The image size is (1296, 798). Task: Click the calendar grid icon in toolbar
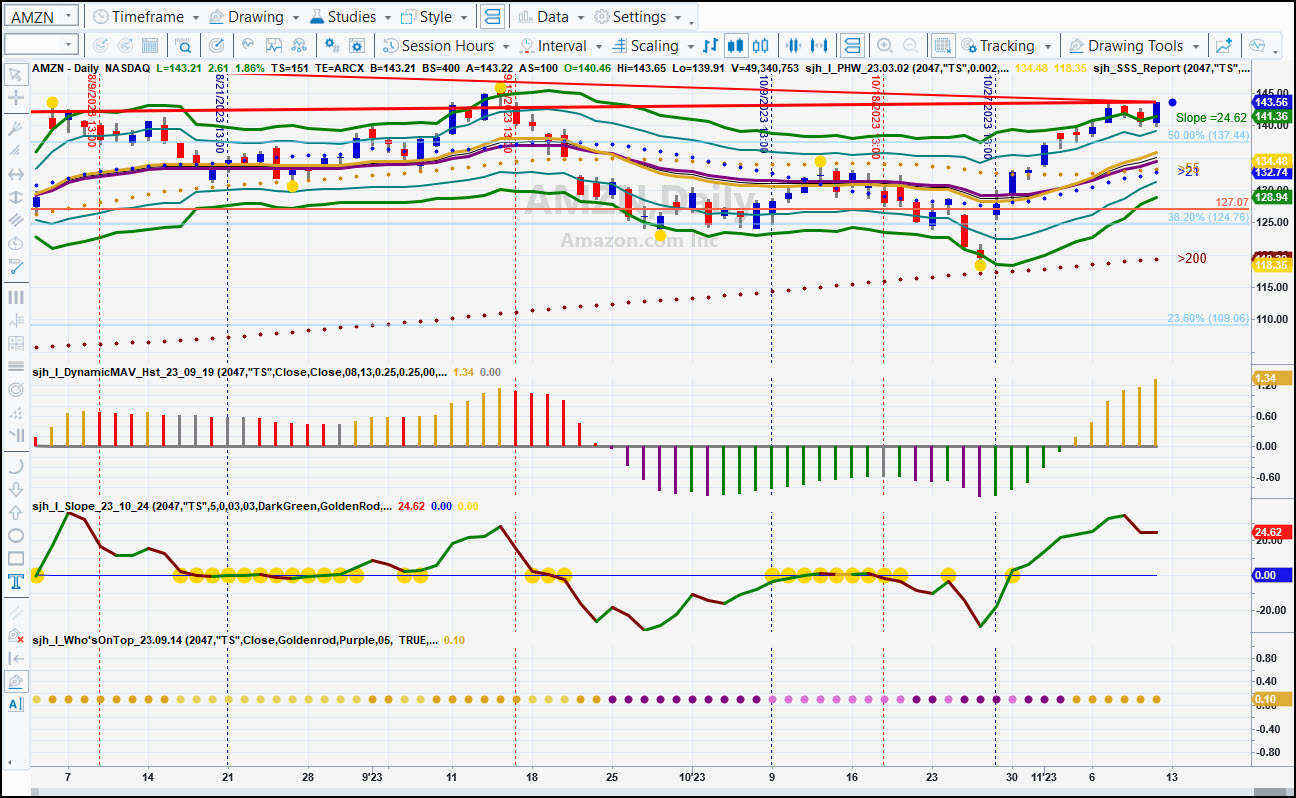[x=150, y=45]
